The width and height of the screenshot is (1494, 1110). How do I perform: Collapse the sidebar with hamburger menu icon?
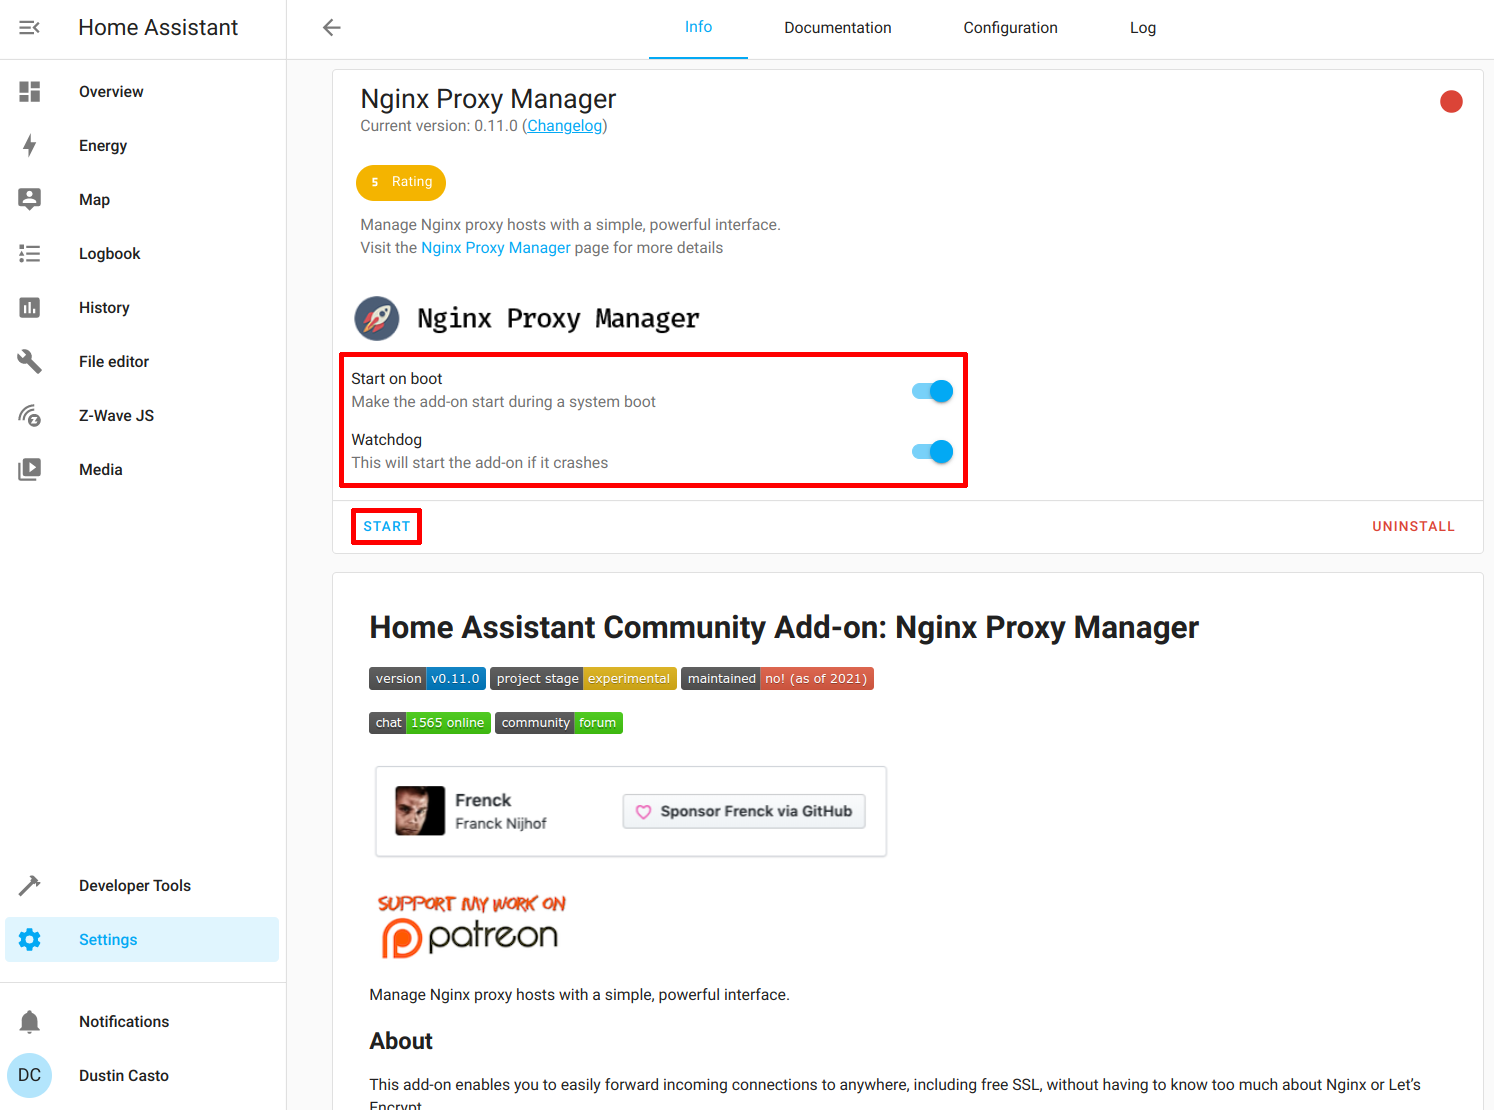[30, 28]
